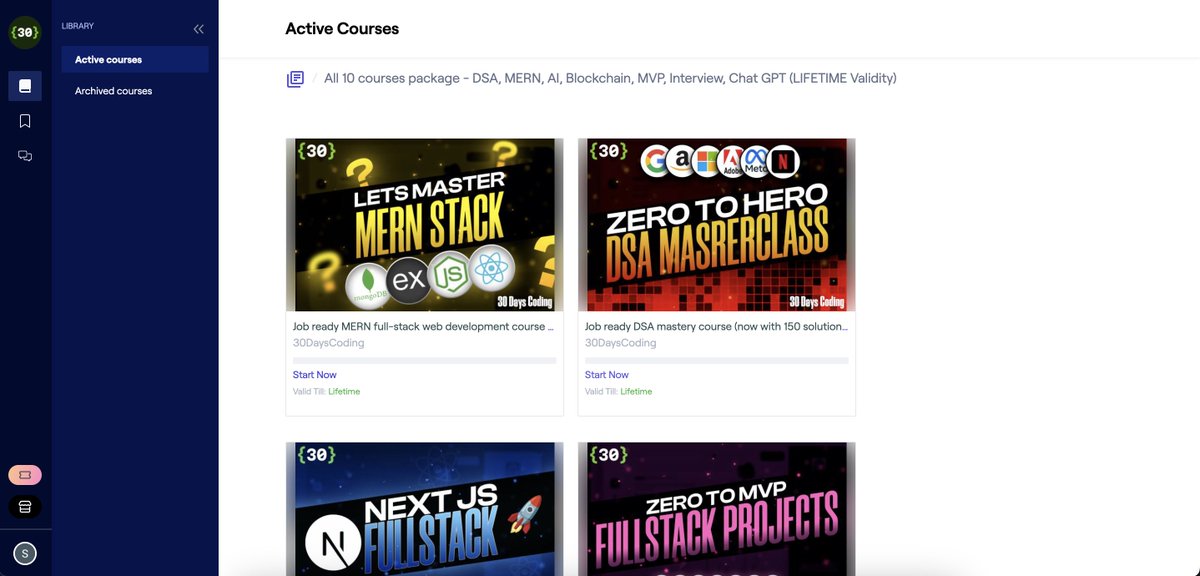Viewport: 1200px width, 576px height.
Task: Click Start Now under the DSA course
Action: point(606,375)
